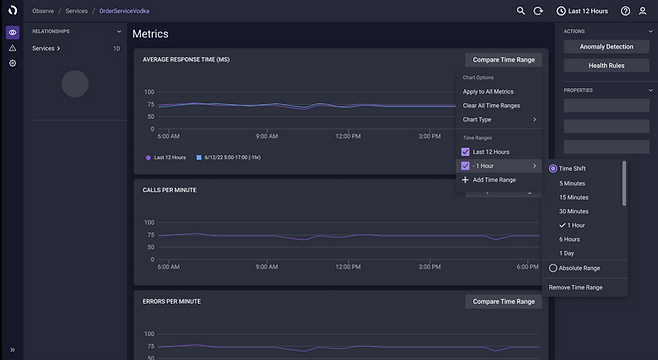Click the Calls Per Minute chart line
The image size is (658, 360).
348,236
